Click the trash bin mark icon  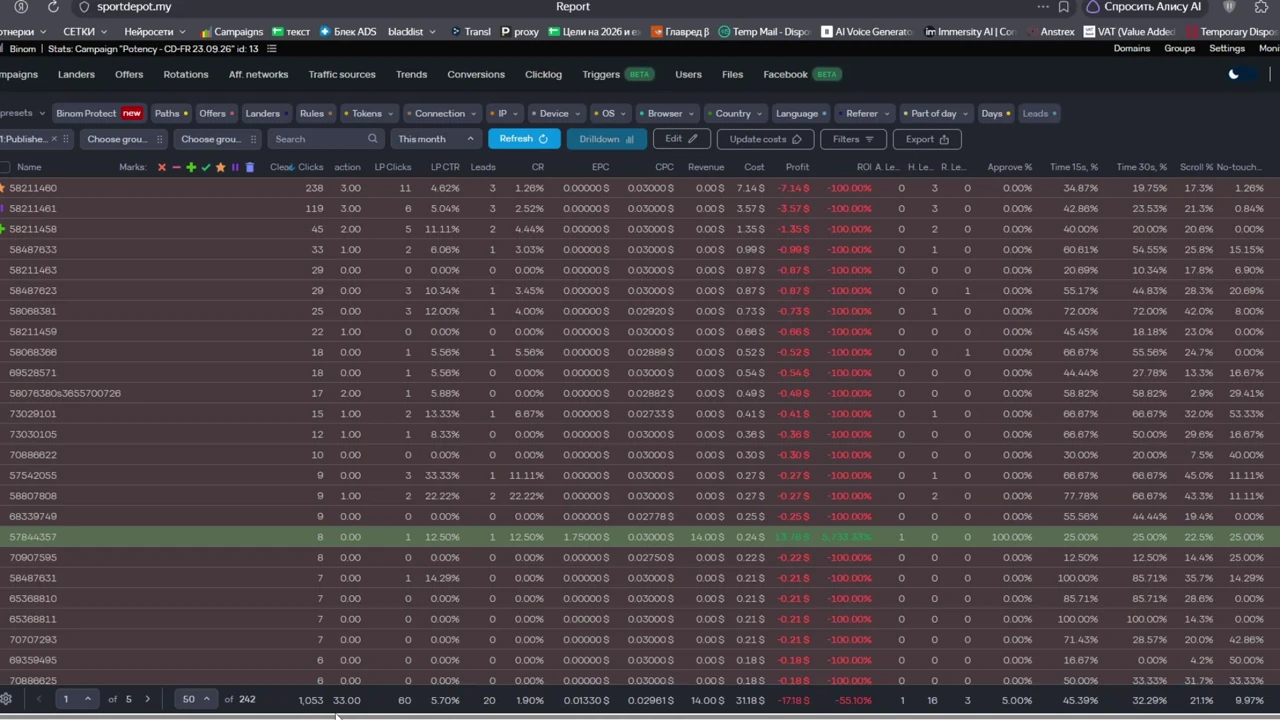pyautogui.click(x=250, y=167)
